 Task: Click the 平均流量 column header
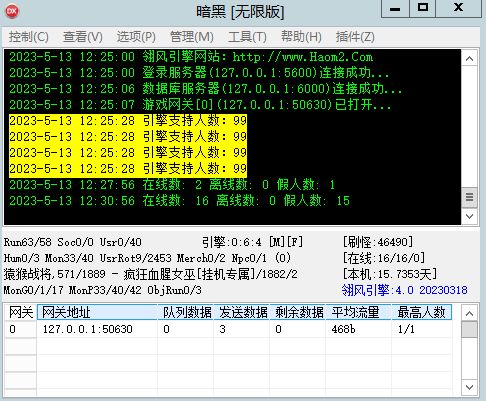pos(359,313)
